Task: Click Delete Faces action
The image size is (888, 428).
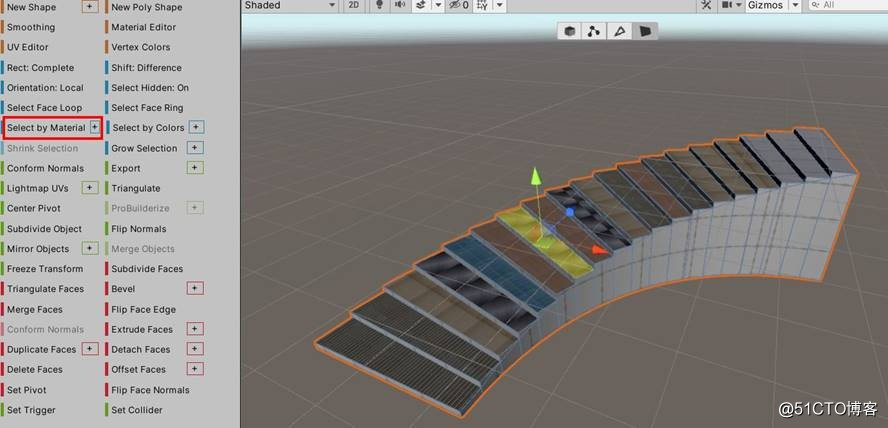Action: (x=35, y=370)
